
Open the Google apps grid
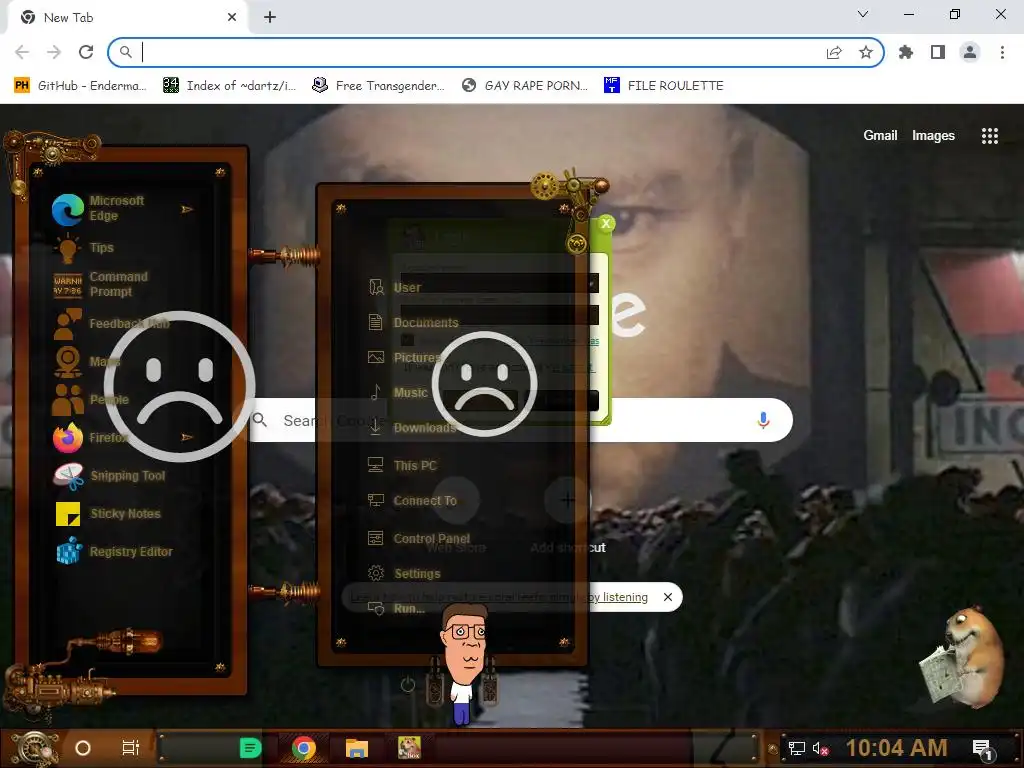pos(989,136)
